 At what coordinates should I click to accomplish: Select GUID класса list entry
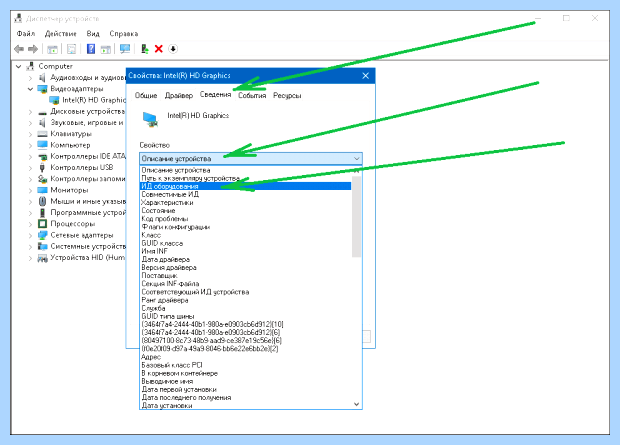click(246, 243)
